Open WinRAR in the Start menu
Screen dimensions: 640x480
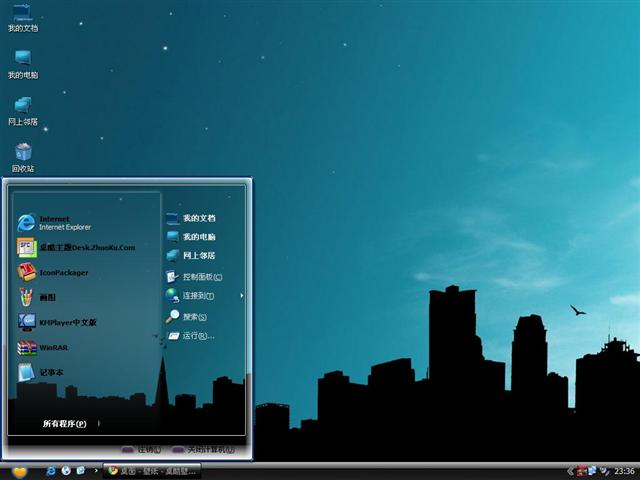[52, 348]
